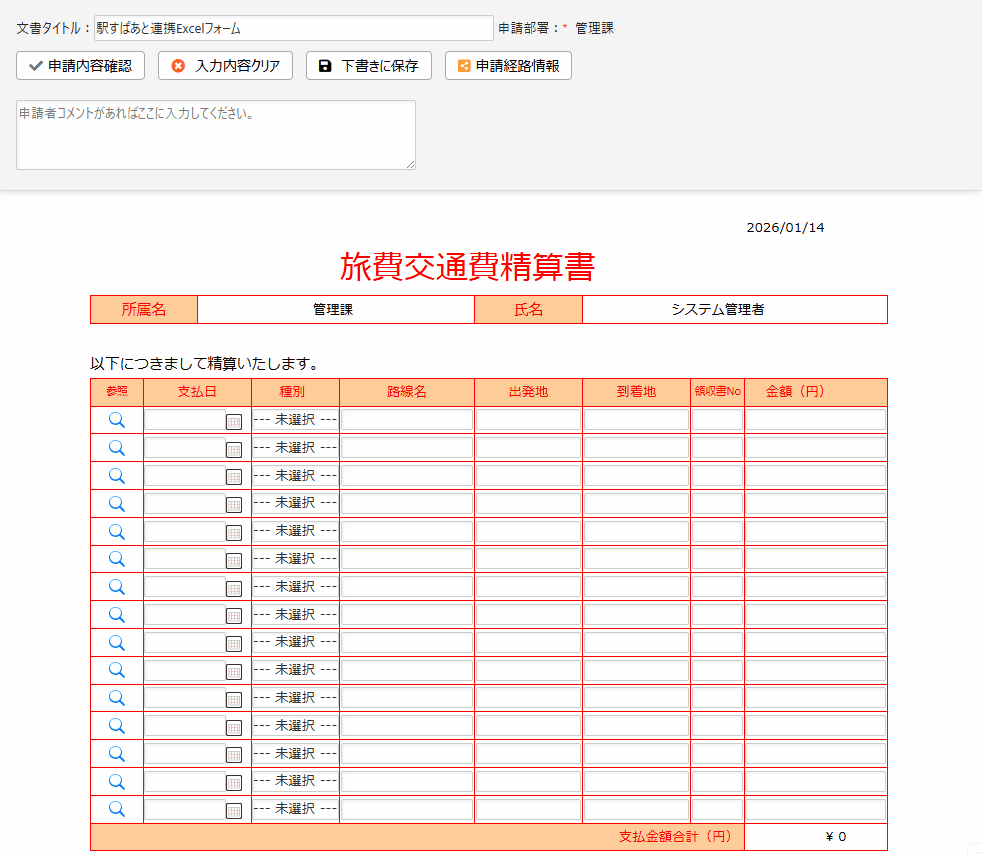Open the calendar picker in the last payment date row

pos(234,810)
